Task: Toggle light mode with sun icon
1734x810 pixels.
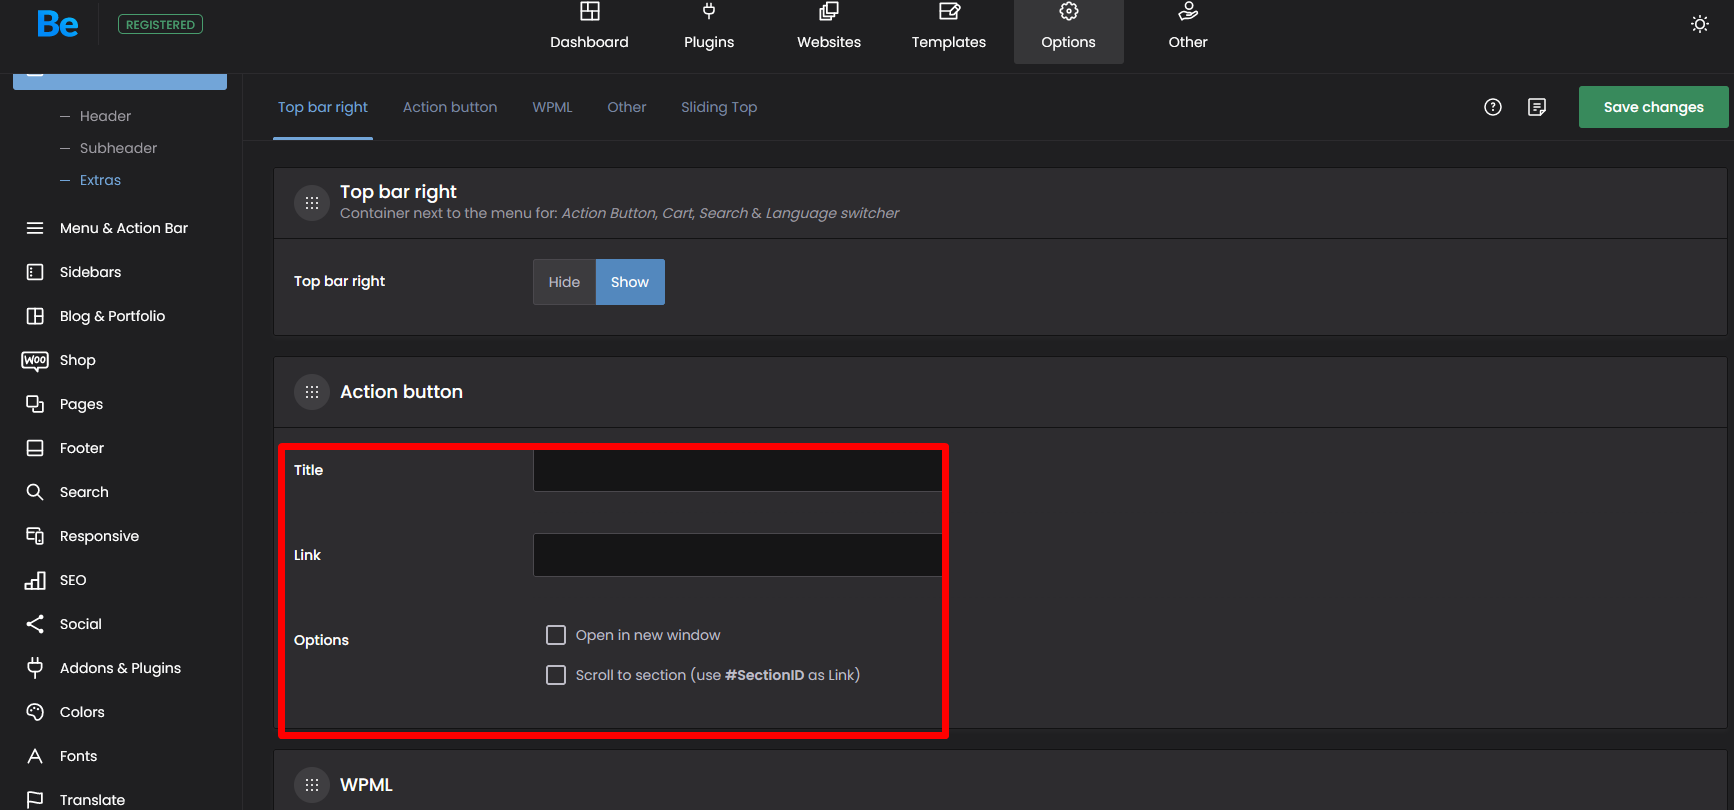Action: (1700, 24)
